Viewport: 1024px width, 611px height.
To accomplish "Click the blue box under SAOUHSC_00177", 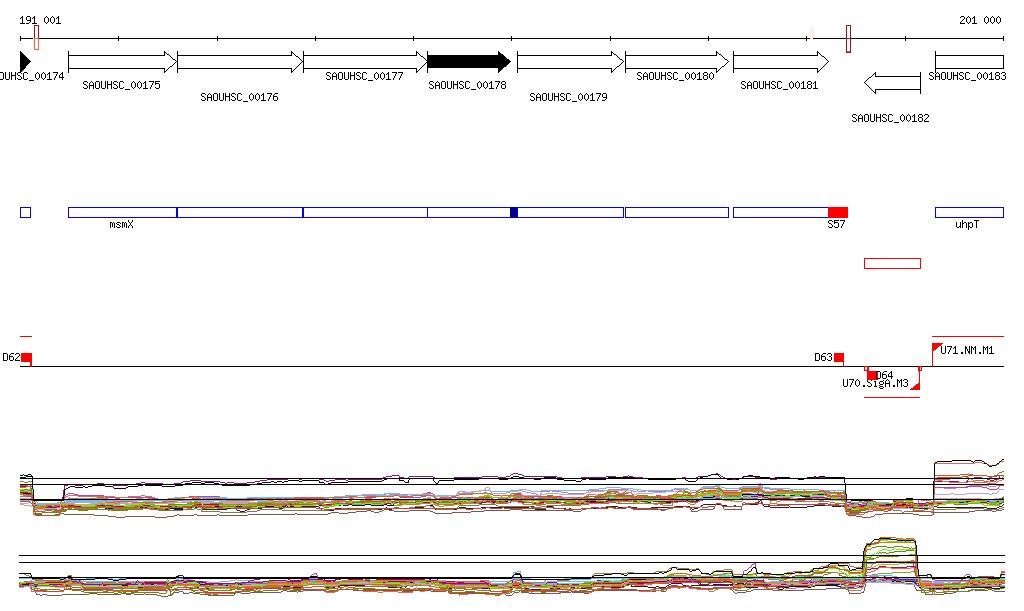I will 366,212.
